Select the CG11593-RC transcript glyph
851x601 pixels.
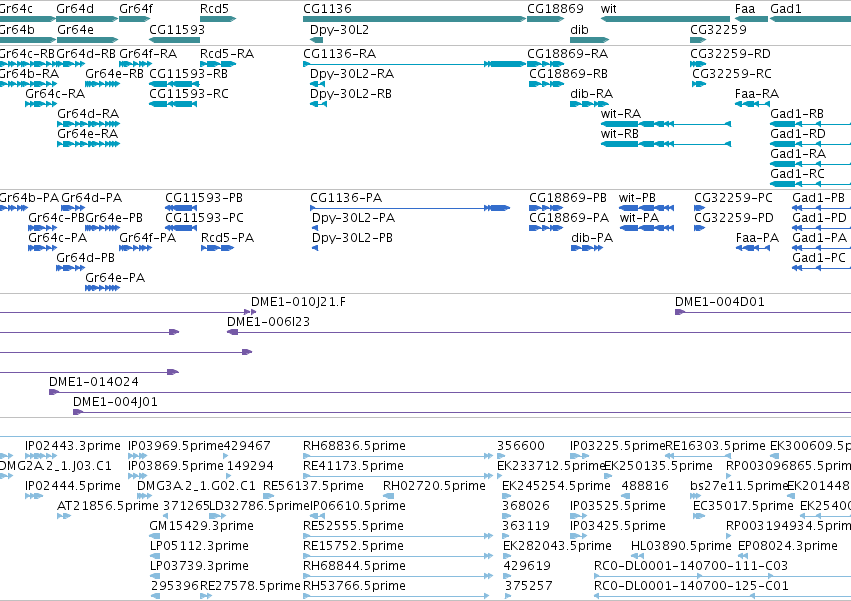tap(173, 104)
